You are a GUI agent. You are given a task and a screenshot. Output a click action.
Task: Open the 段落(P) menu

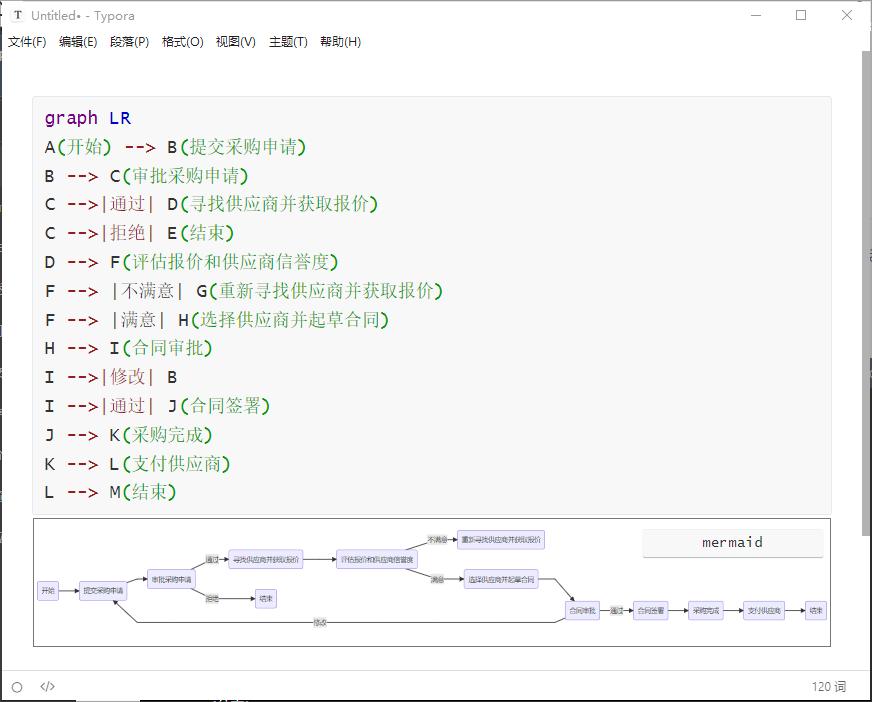[x=128, y=42]
